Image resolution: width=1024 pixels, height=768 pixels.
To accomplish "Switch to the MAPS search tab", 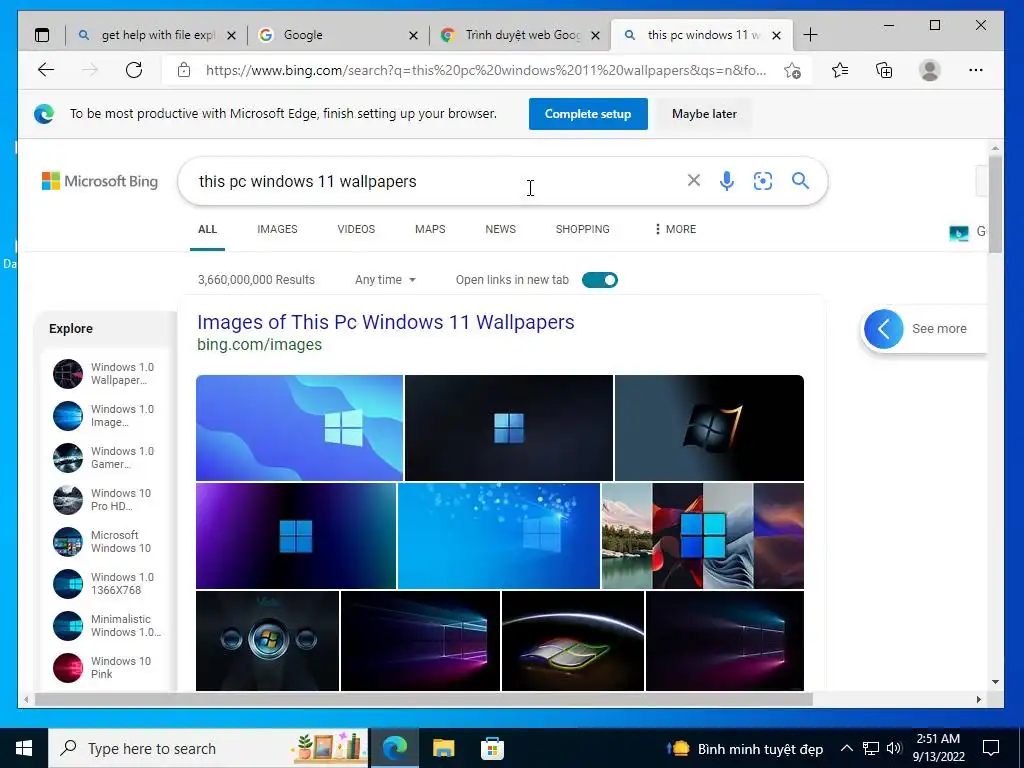I will [x=430, y=229].
